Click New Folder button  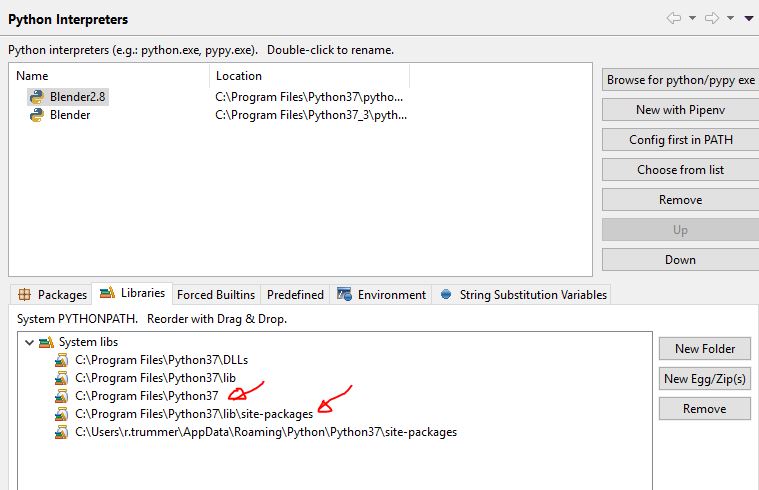click(705, 349)
